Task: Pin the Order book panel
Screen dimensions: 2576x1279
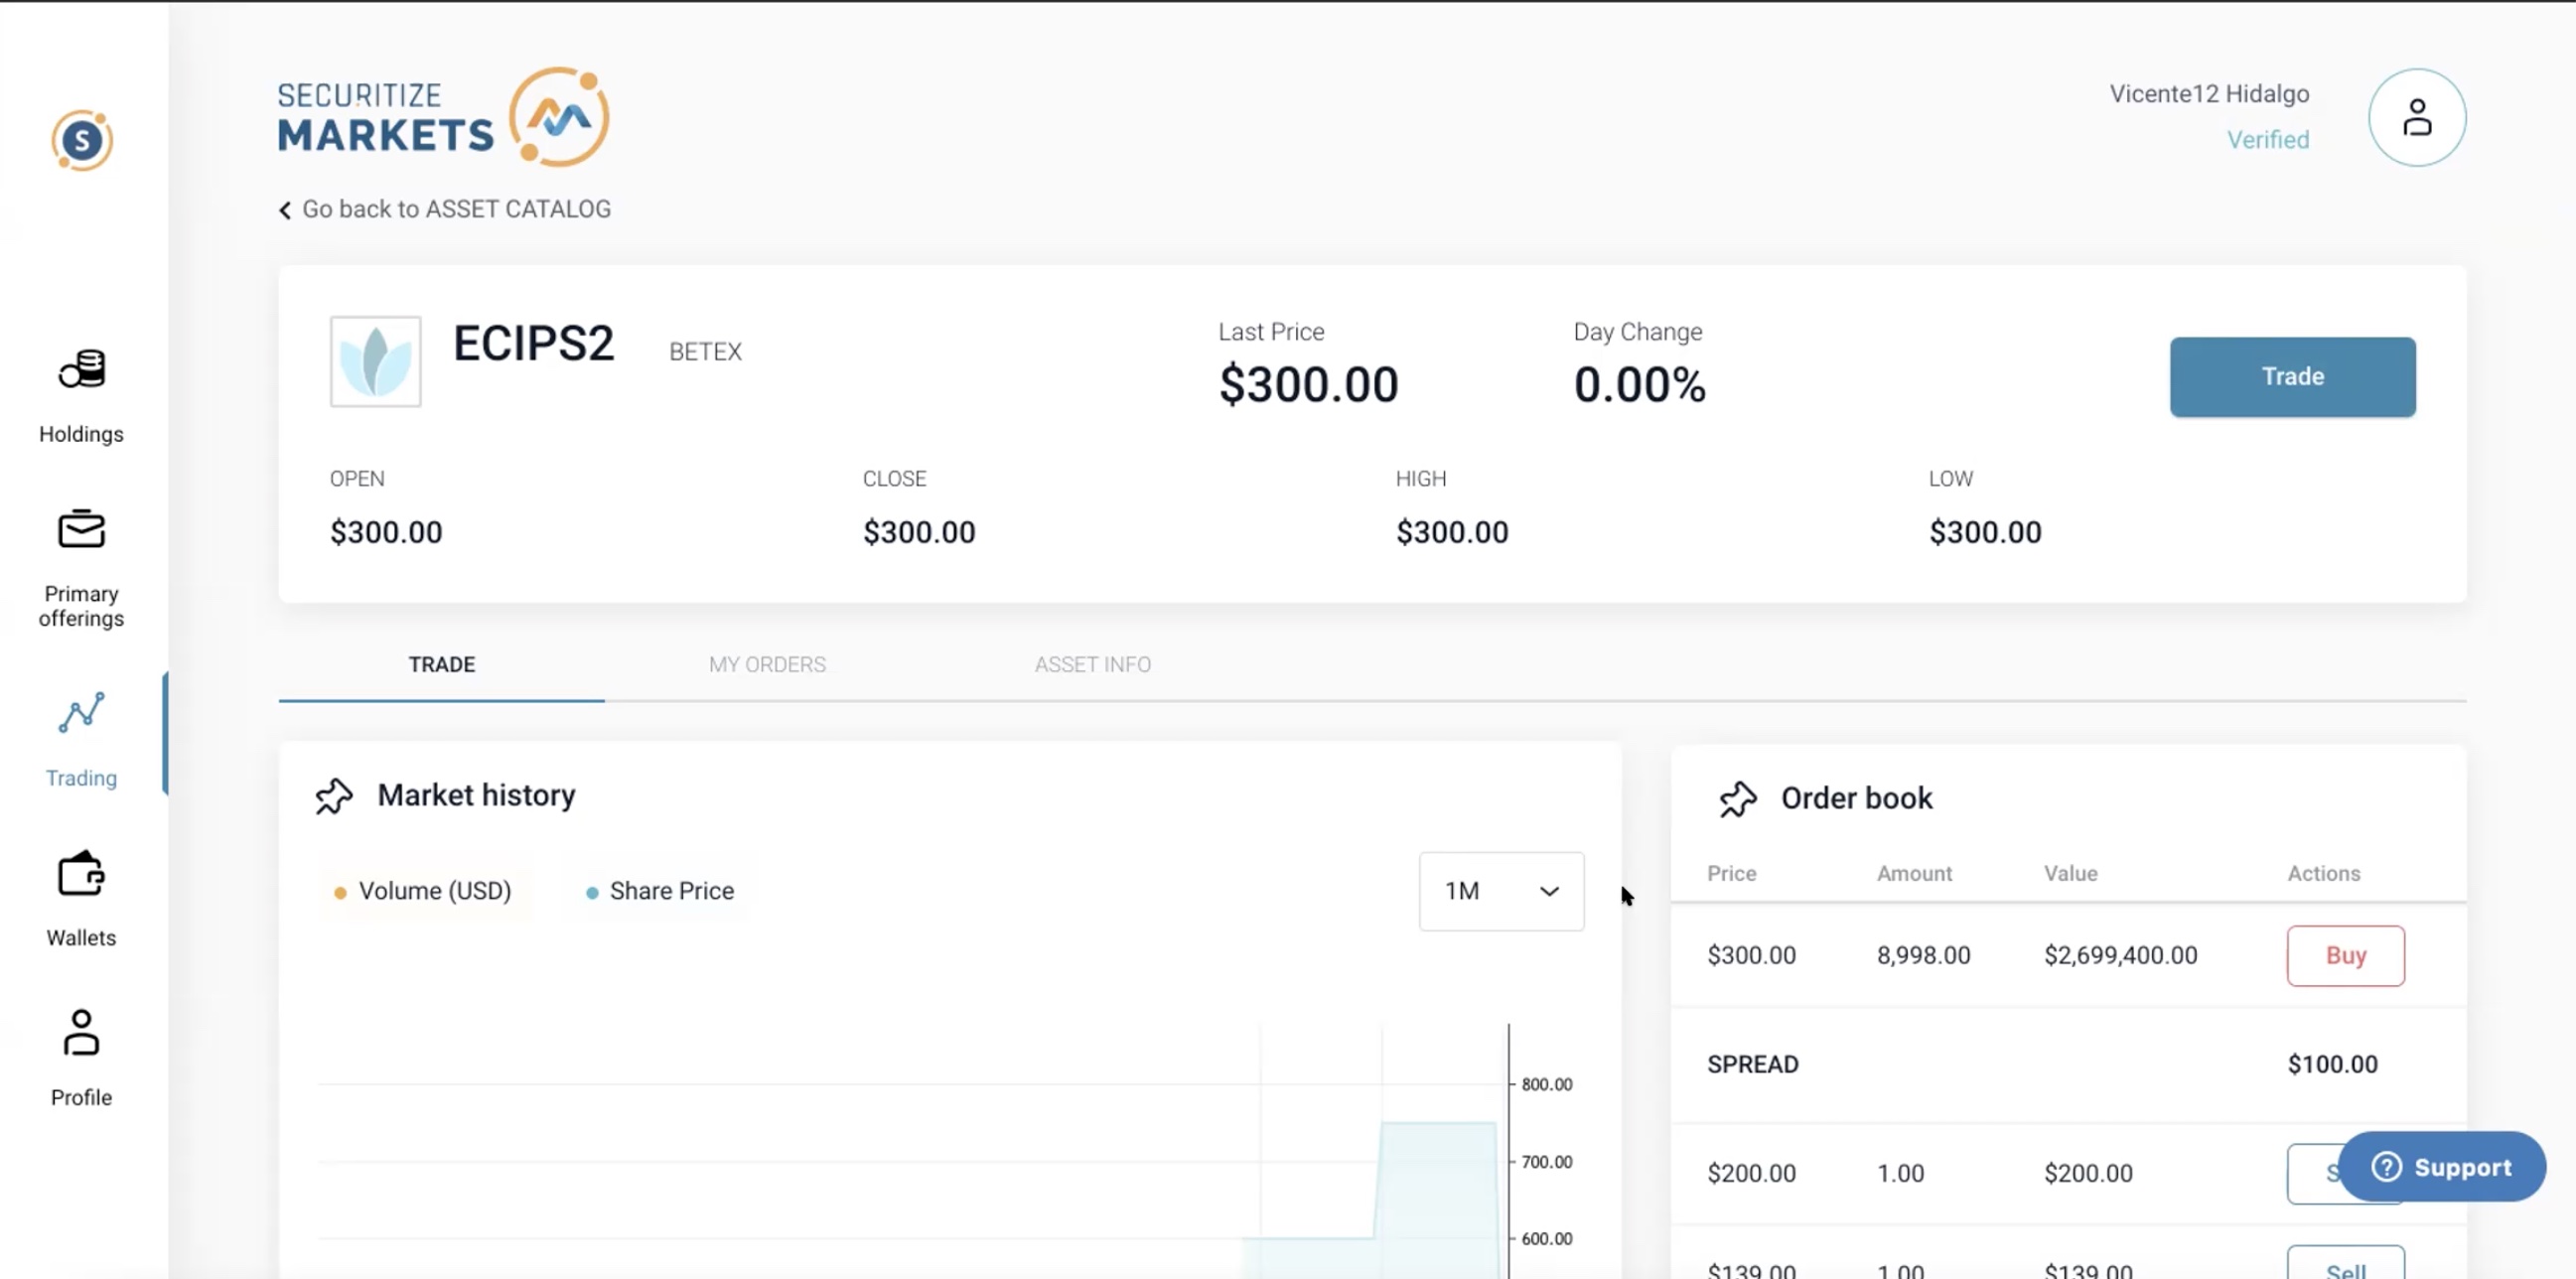Action: (1737, 799)
